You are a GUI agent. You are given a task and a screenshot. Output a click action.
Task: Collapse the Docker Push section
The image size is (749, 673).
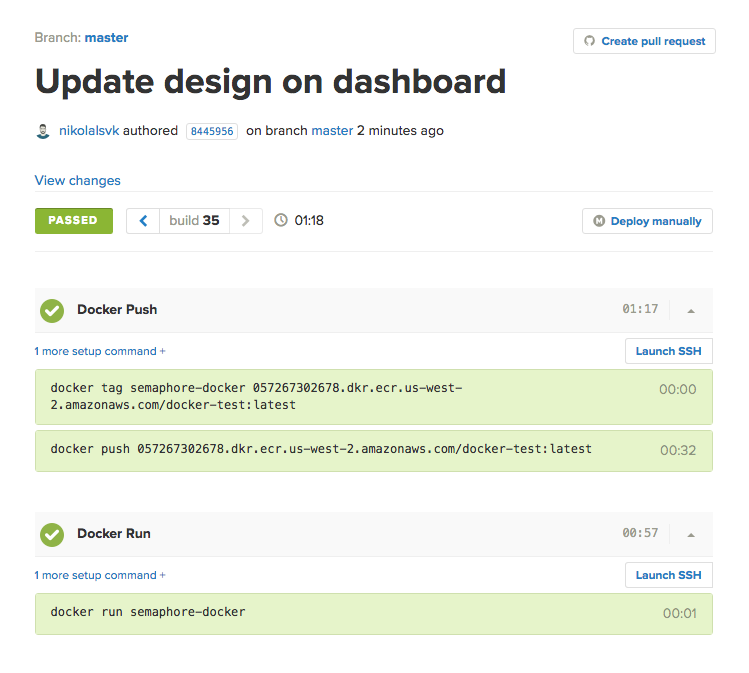point(690,310)
